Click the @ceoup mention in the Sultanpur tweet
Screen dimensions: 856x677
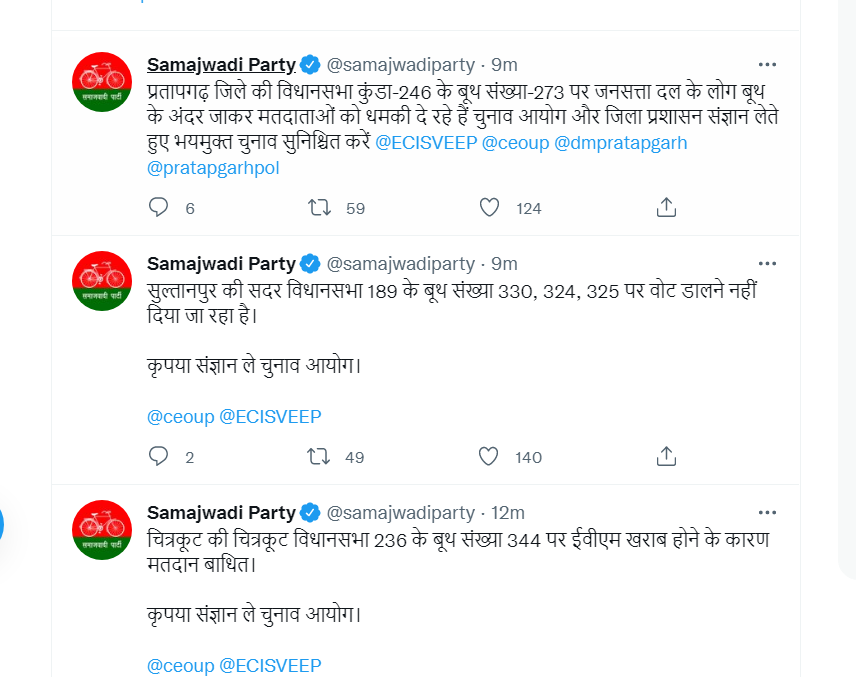pos(178,416)
